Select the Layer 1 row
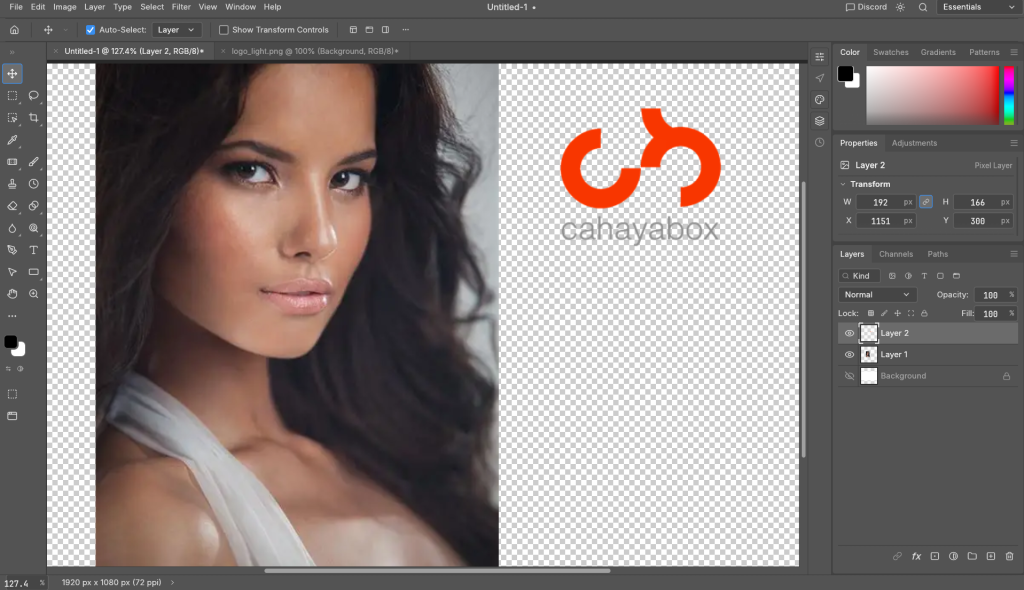 click(x=927, y=355)
